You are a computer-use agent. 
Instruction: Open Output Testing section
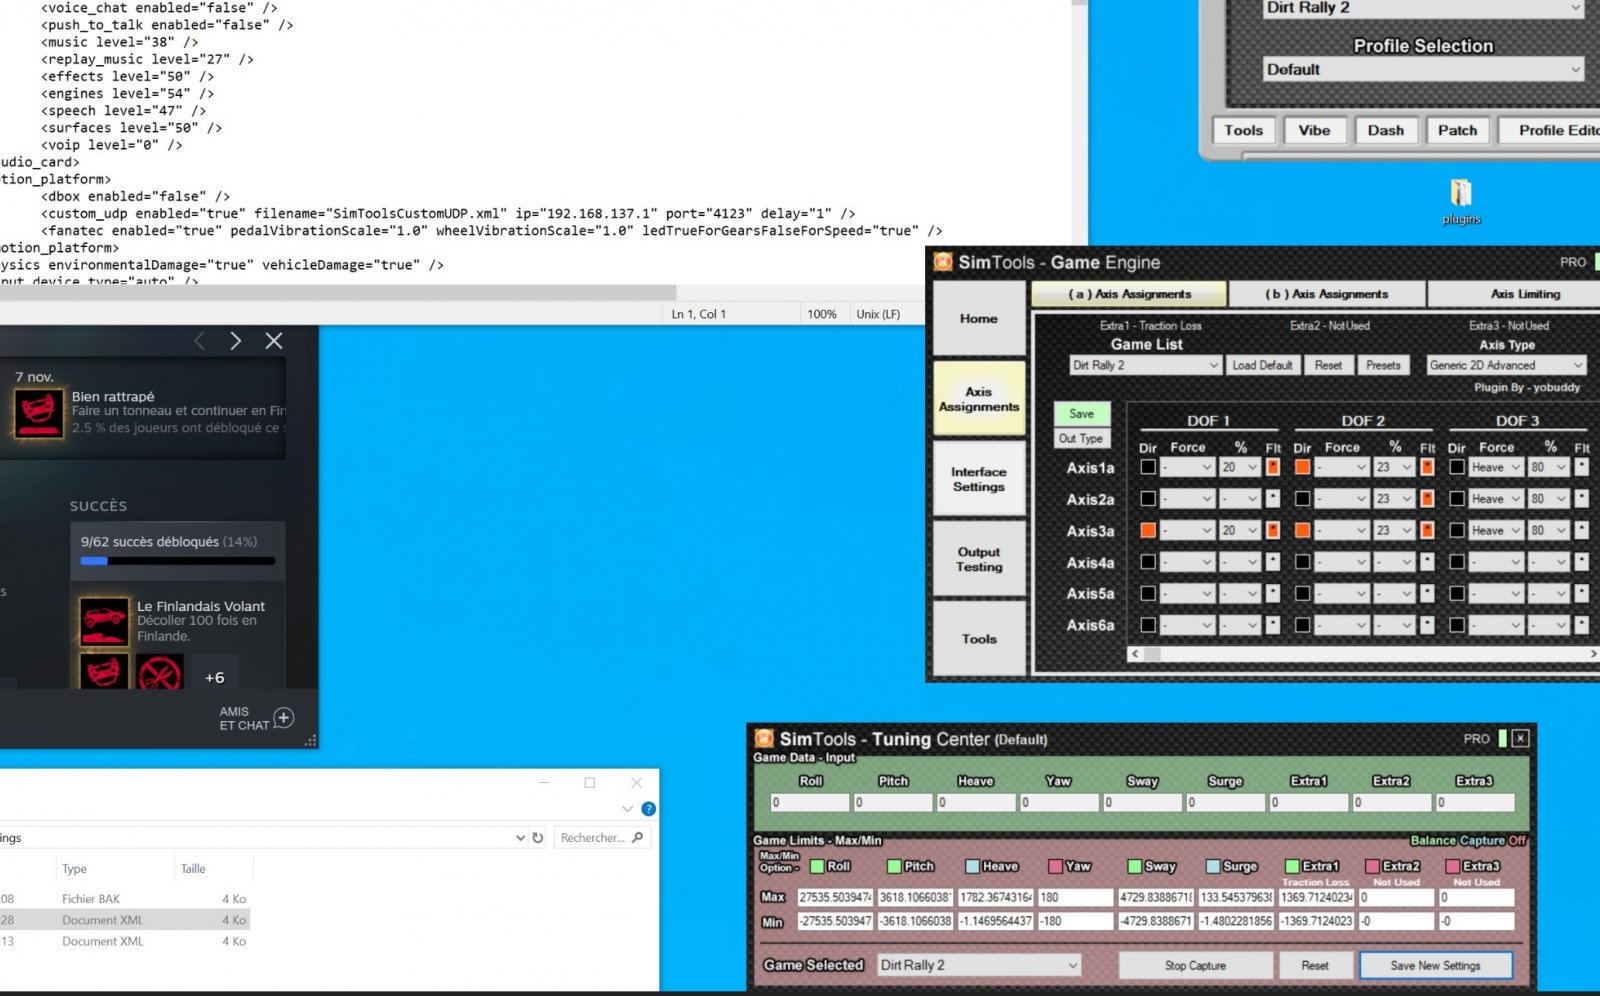[x=979, y=559]
